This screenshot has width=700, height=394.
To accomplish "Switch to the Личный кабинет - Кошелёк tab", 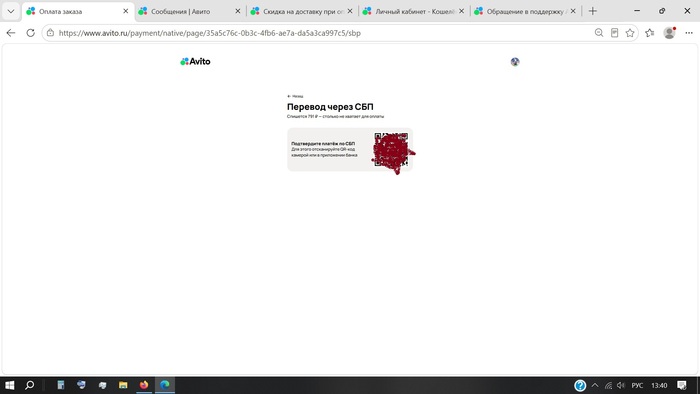I will click(414, 12).
